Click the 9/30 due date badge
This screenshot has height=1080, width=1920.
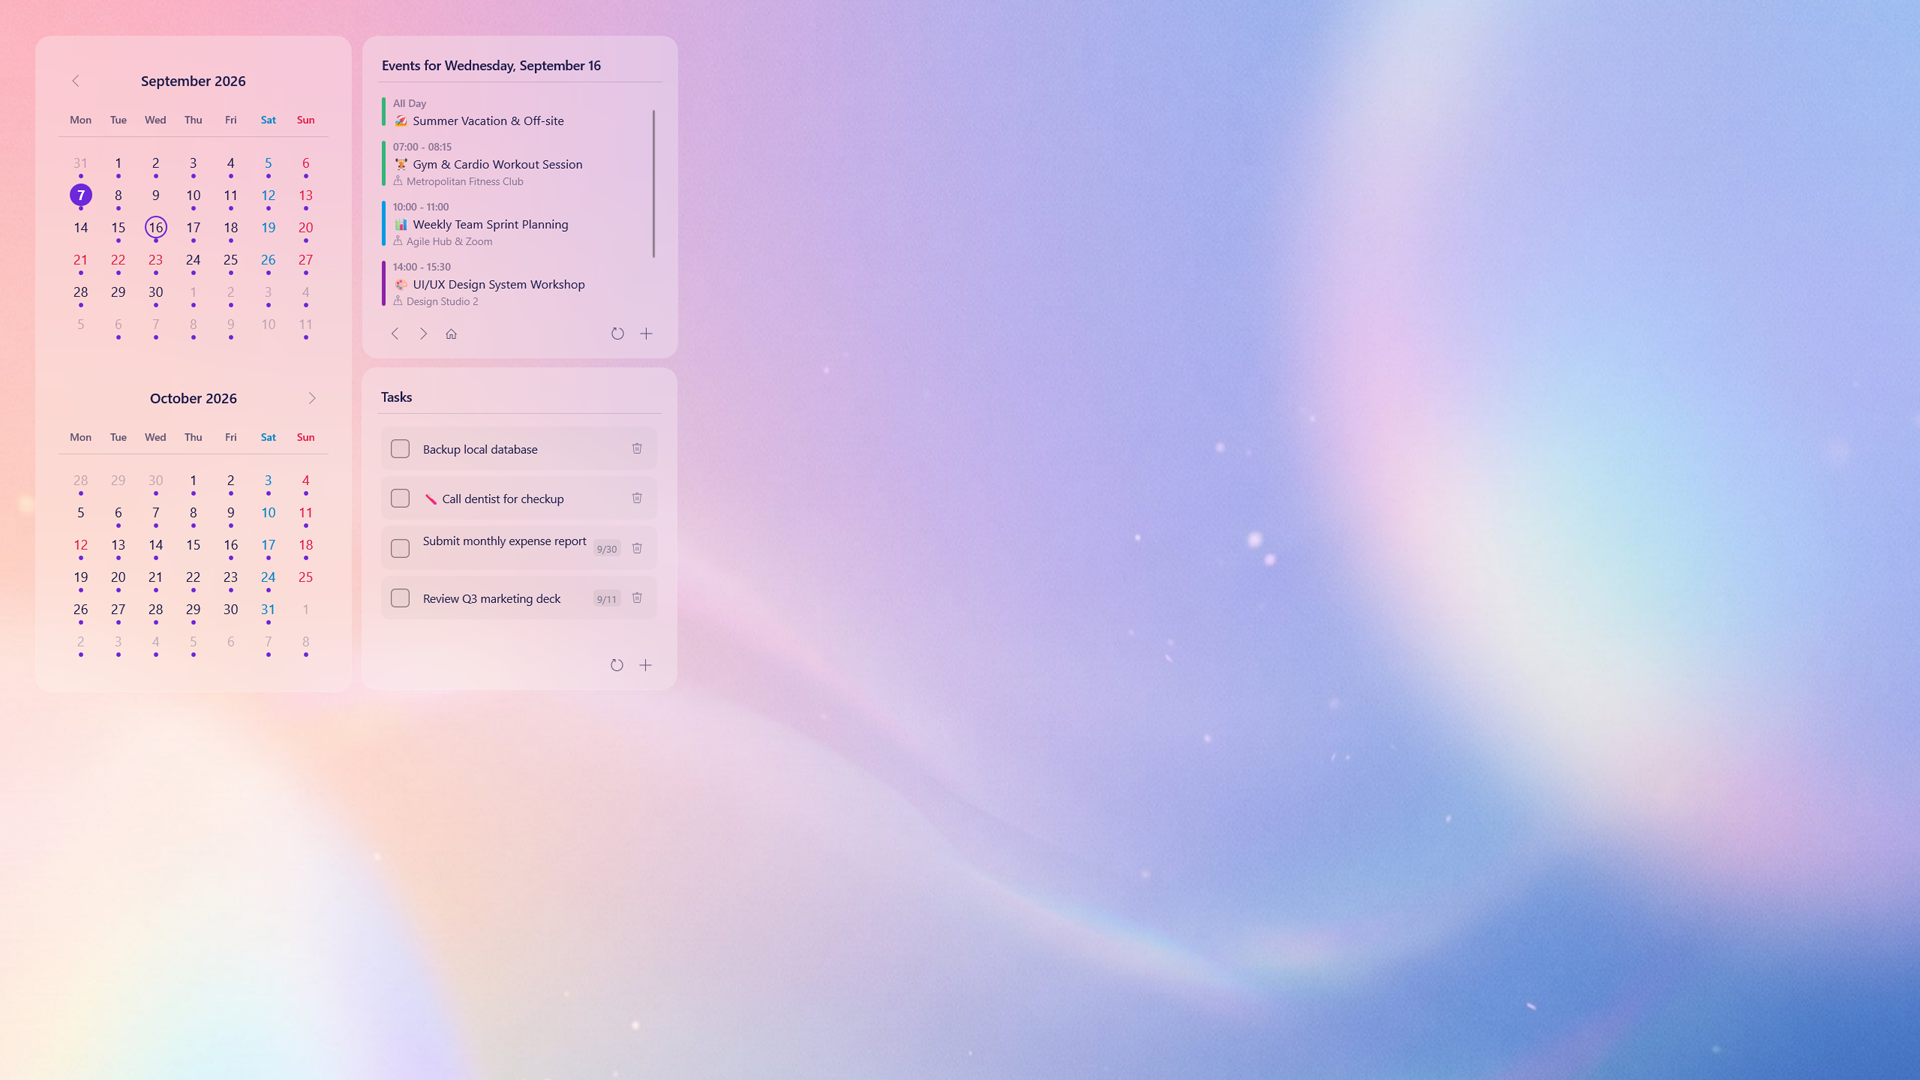tap(607, 549)
